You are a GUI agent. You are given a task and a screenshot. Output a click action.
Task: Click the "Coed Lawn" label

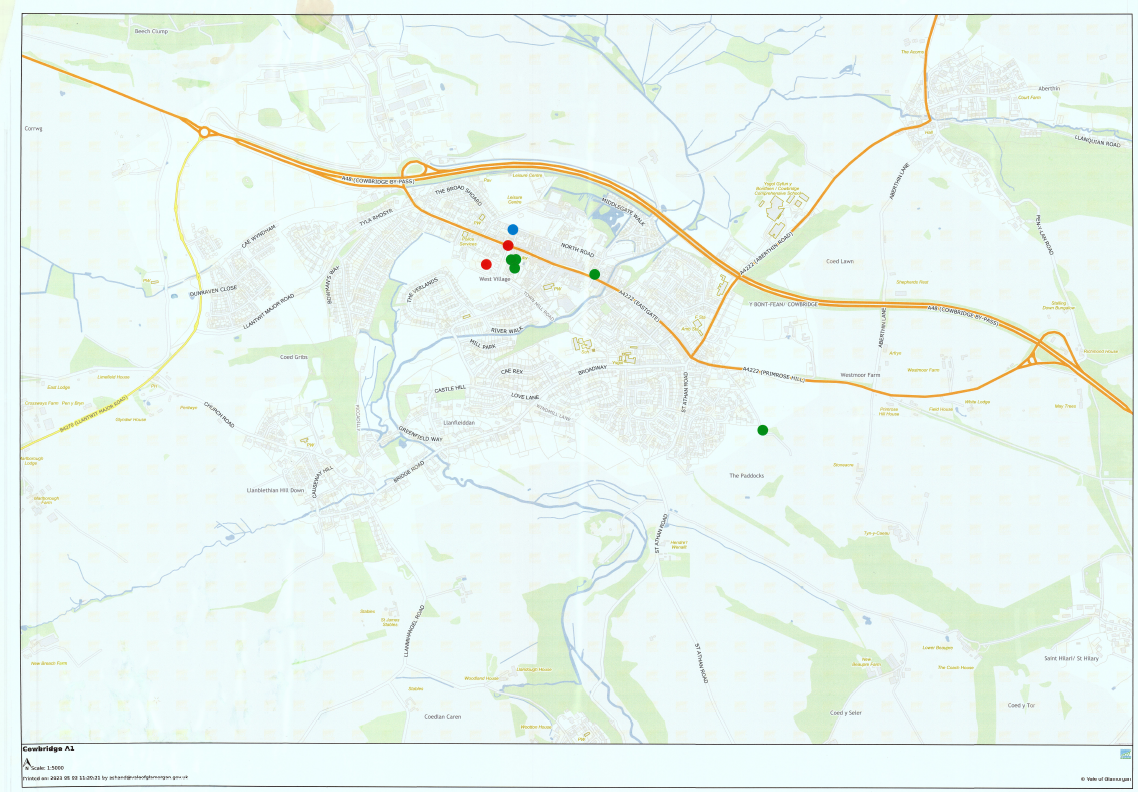[x=840, y=261]
